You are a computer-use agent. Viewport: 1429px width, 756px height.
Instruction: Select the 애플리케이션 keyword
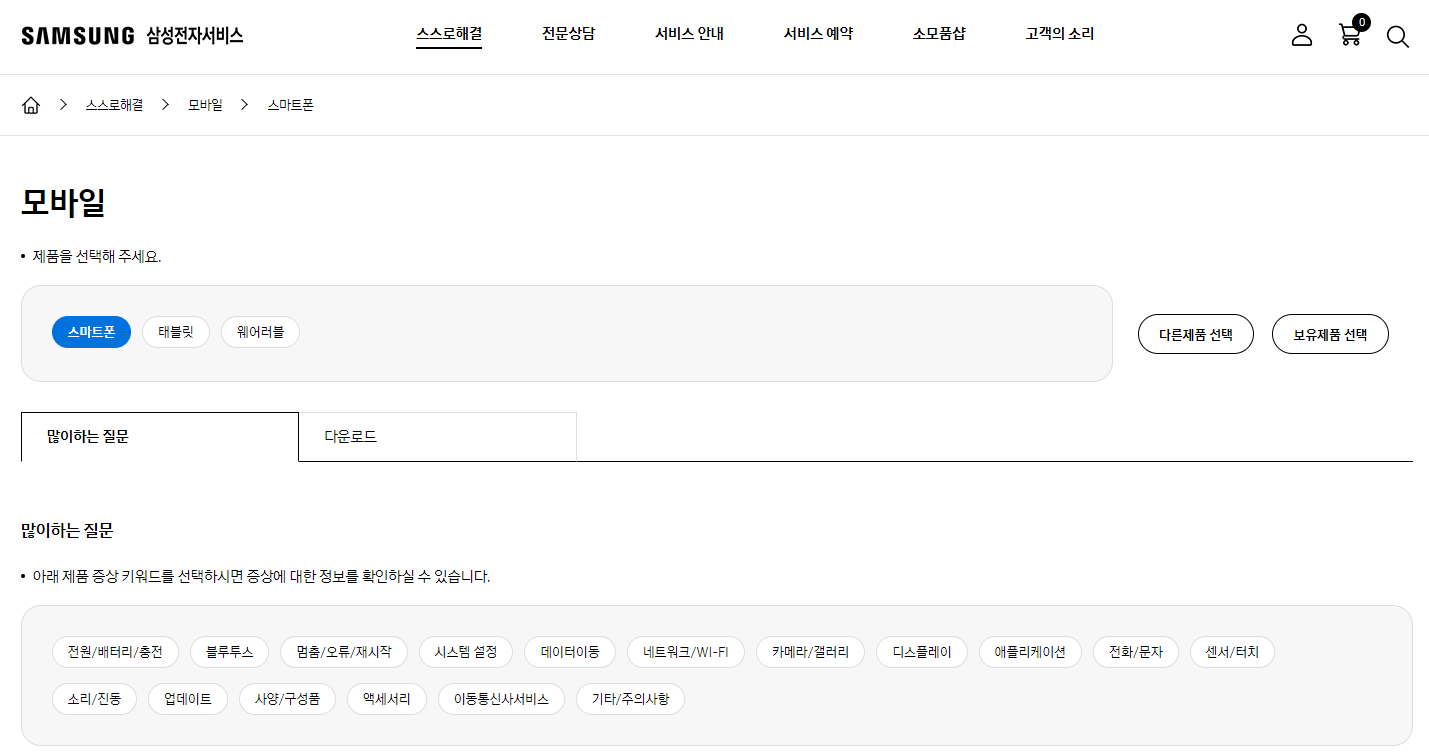tap(1030, 652)
